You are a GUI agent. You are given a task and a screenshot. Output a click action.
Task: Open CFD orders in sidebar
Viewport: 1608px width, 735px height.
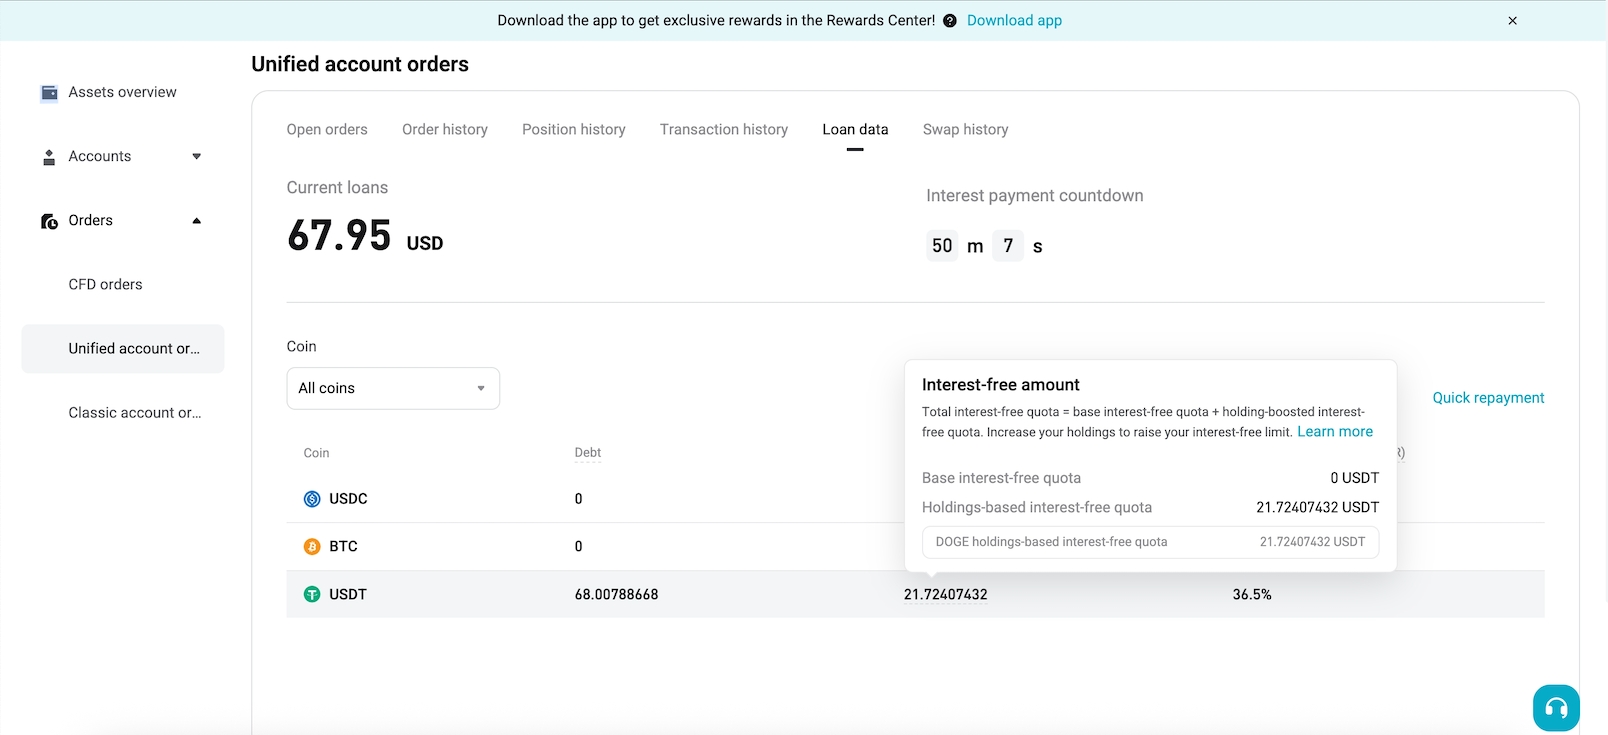(x=105, y=285)
